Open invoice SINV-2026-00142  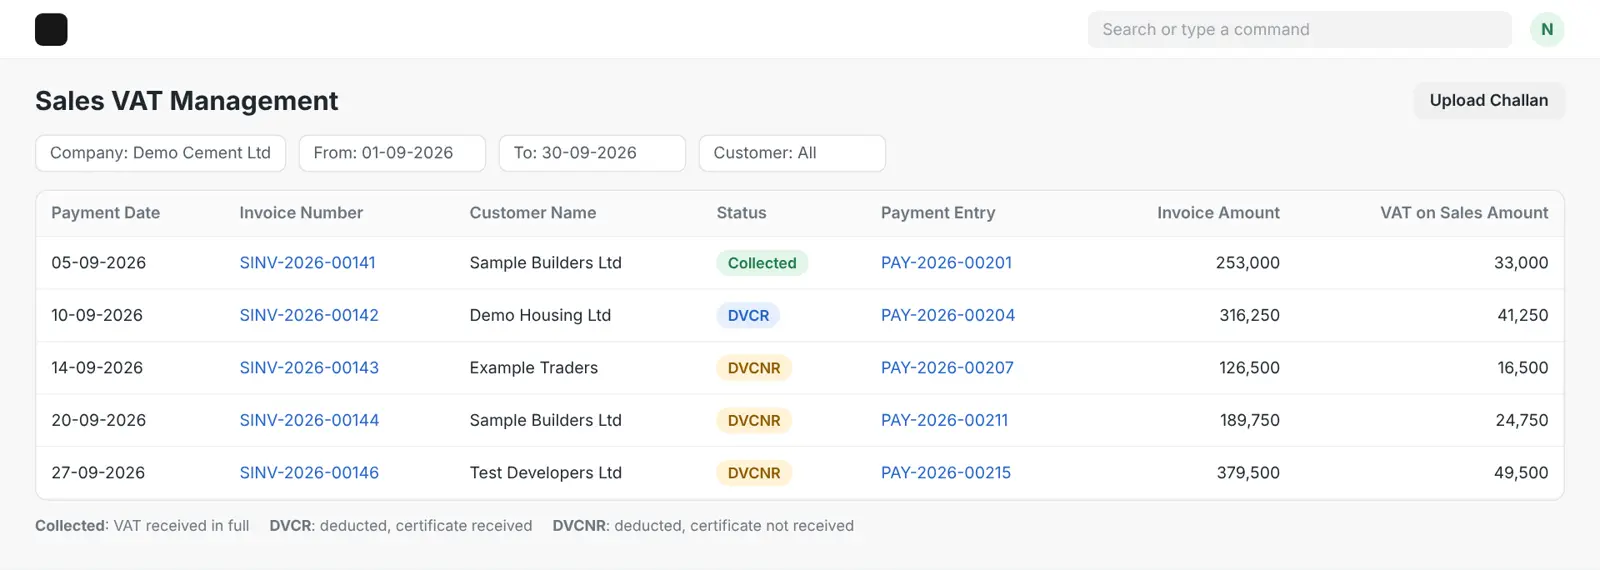[309, 315]
